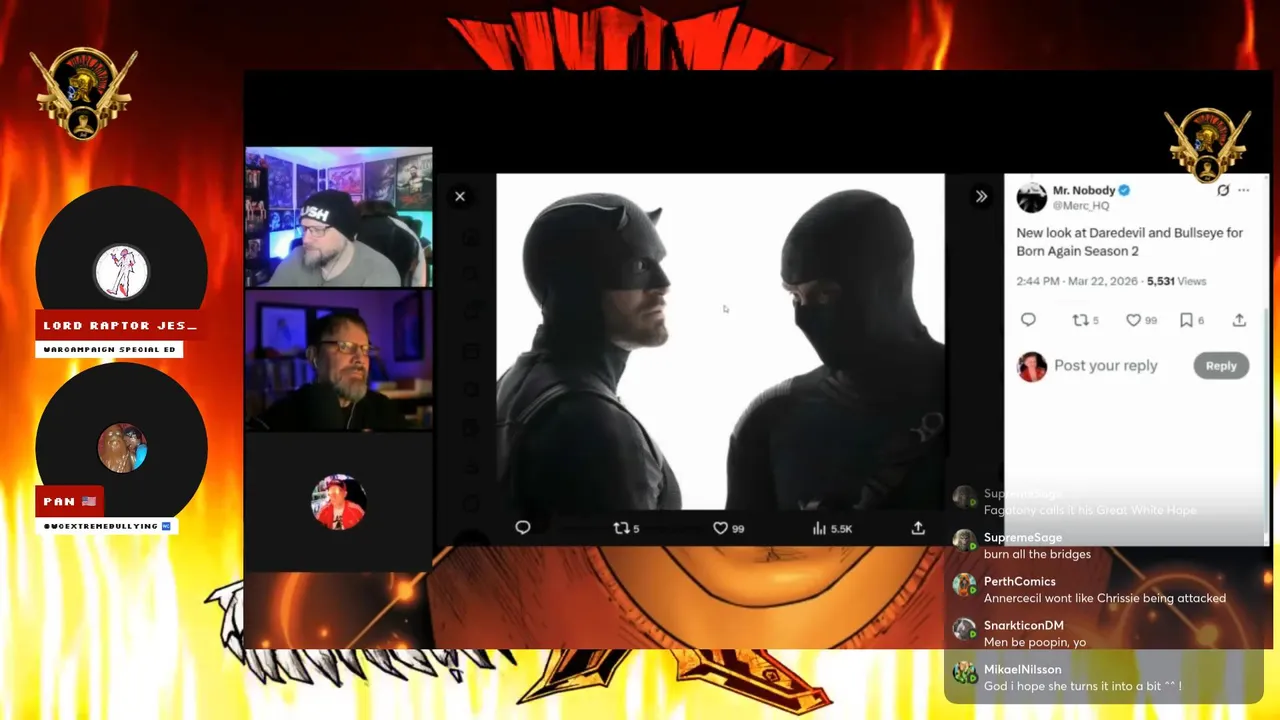
Task: Click the round avatar in the third participant tile
Action: [x=338, y=502]
